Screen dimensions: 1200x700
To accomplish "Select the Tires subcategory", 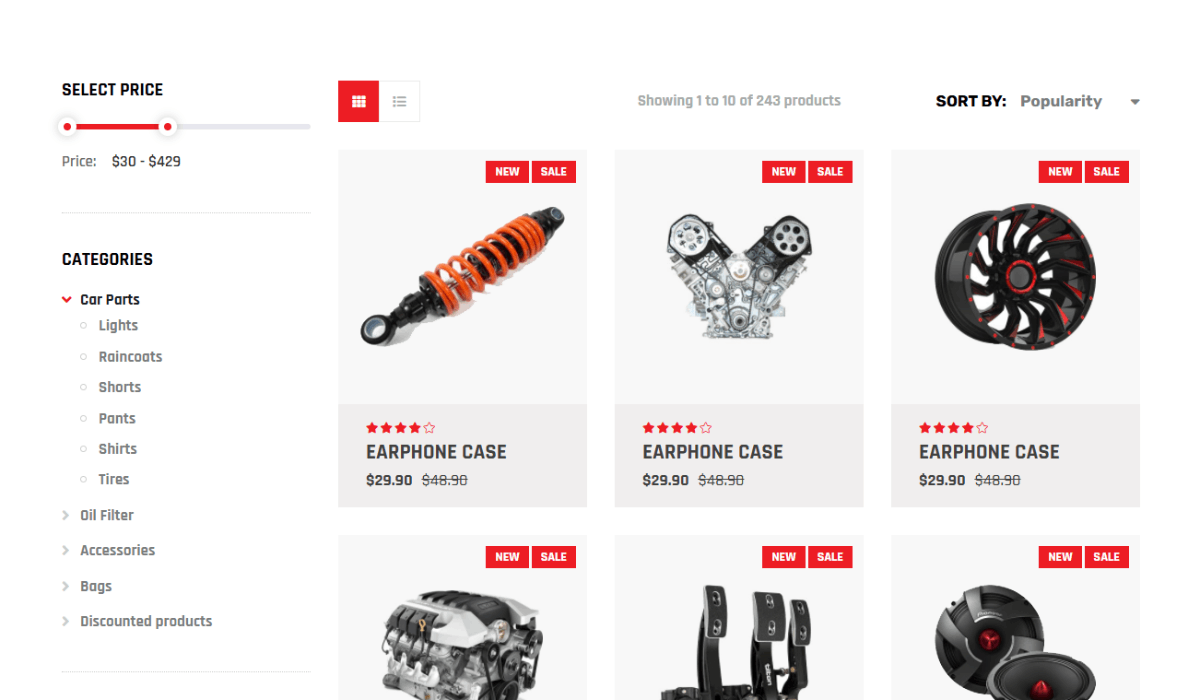I will 114,479.
